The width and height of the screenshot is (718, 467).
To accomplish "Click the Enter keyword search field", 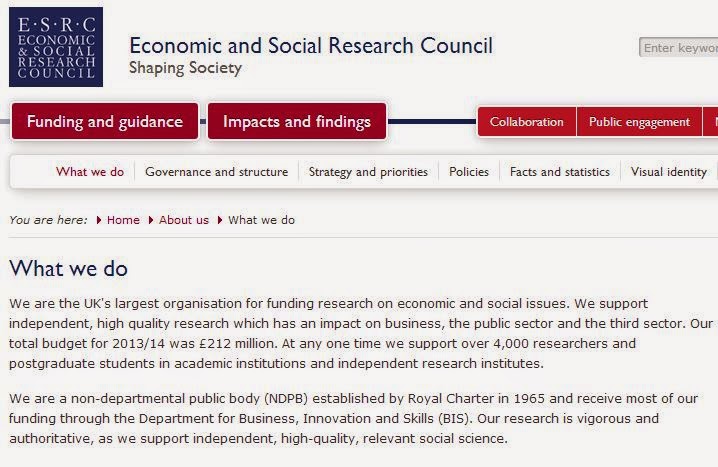I will pos(680,47).
